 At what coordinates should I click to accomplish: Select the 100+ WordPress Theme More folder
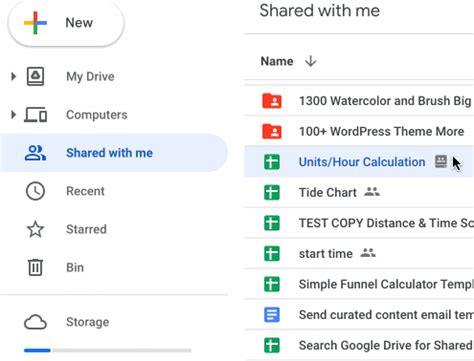tap(359, 131)
